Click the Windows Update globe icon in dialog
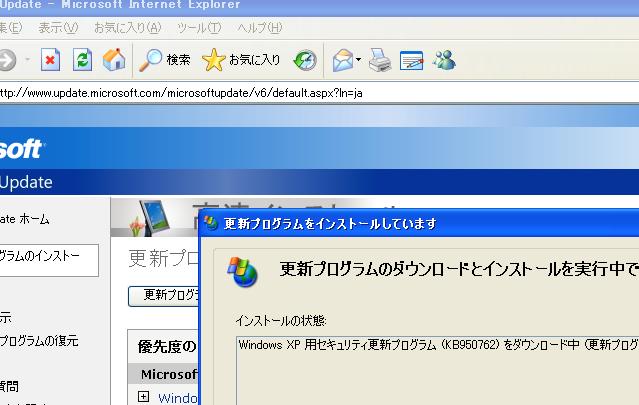This screenshot has width=639, height=405. tap(242, 272)
